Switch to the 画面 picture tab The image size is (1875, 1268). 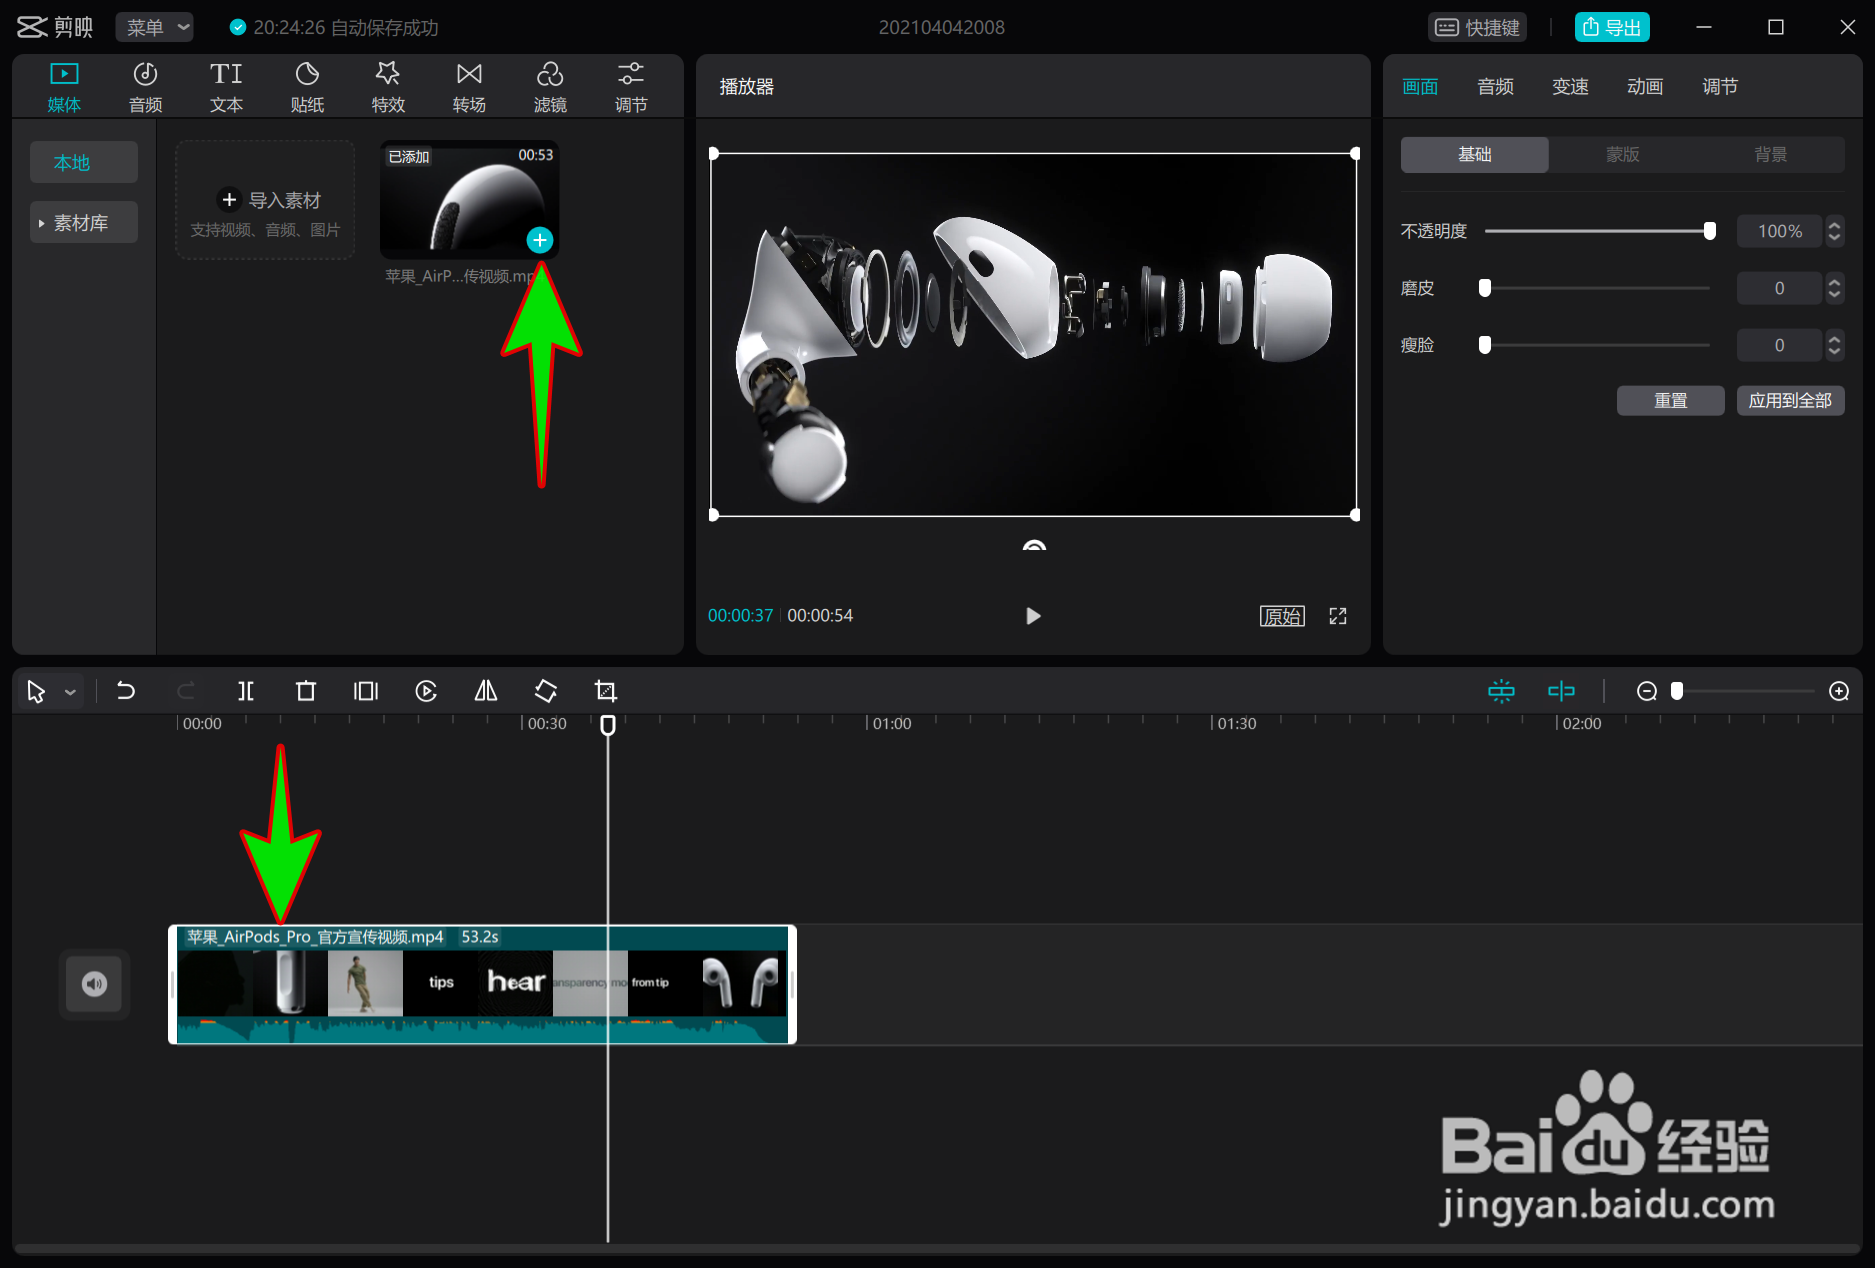1420,87
